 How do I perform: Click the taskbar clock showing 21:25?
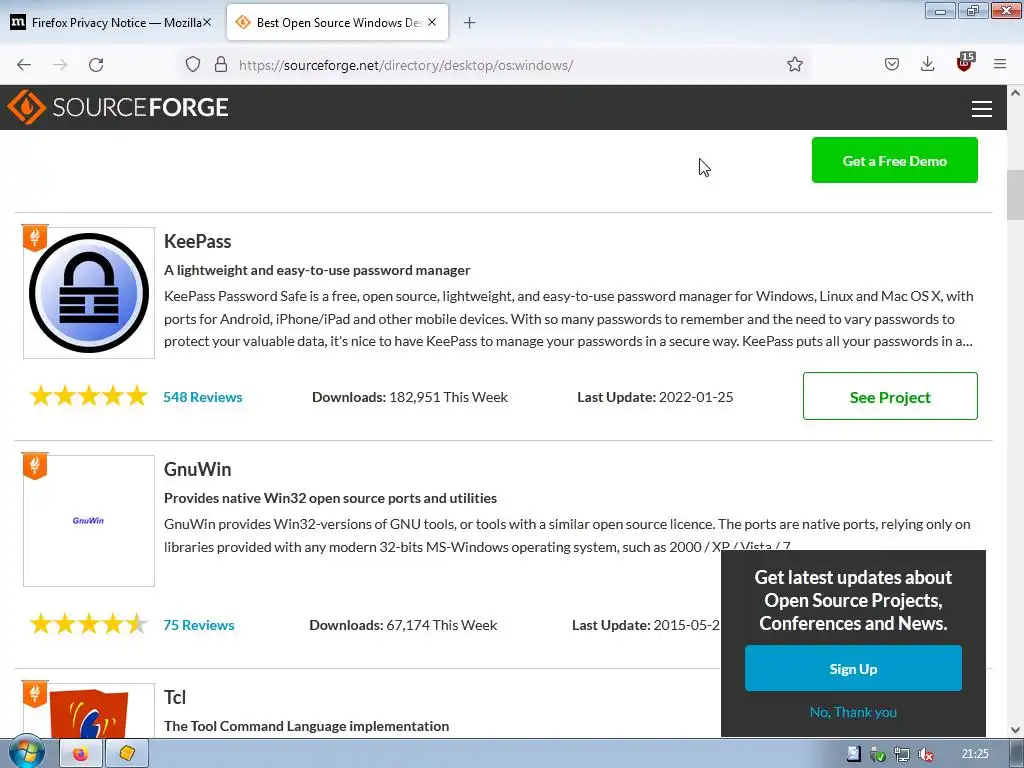(x=975, y=754)
